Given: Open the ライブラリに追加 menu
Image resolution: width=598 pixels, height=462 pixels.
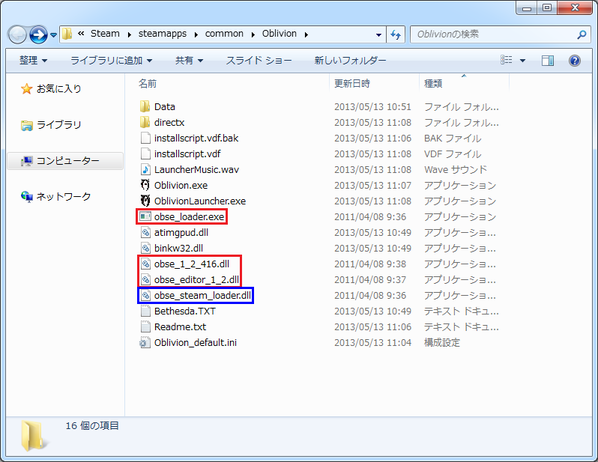Looking at the screenshot, I should click(111, 60).
